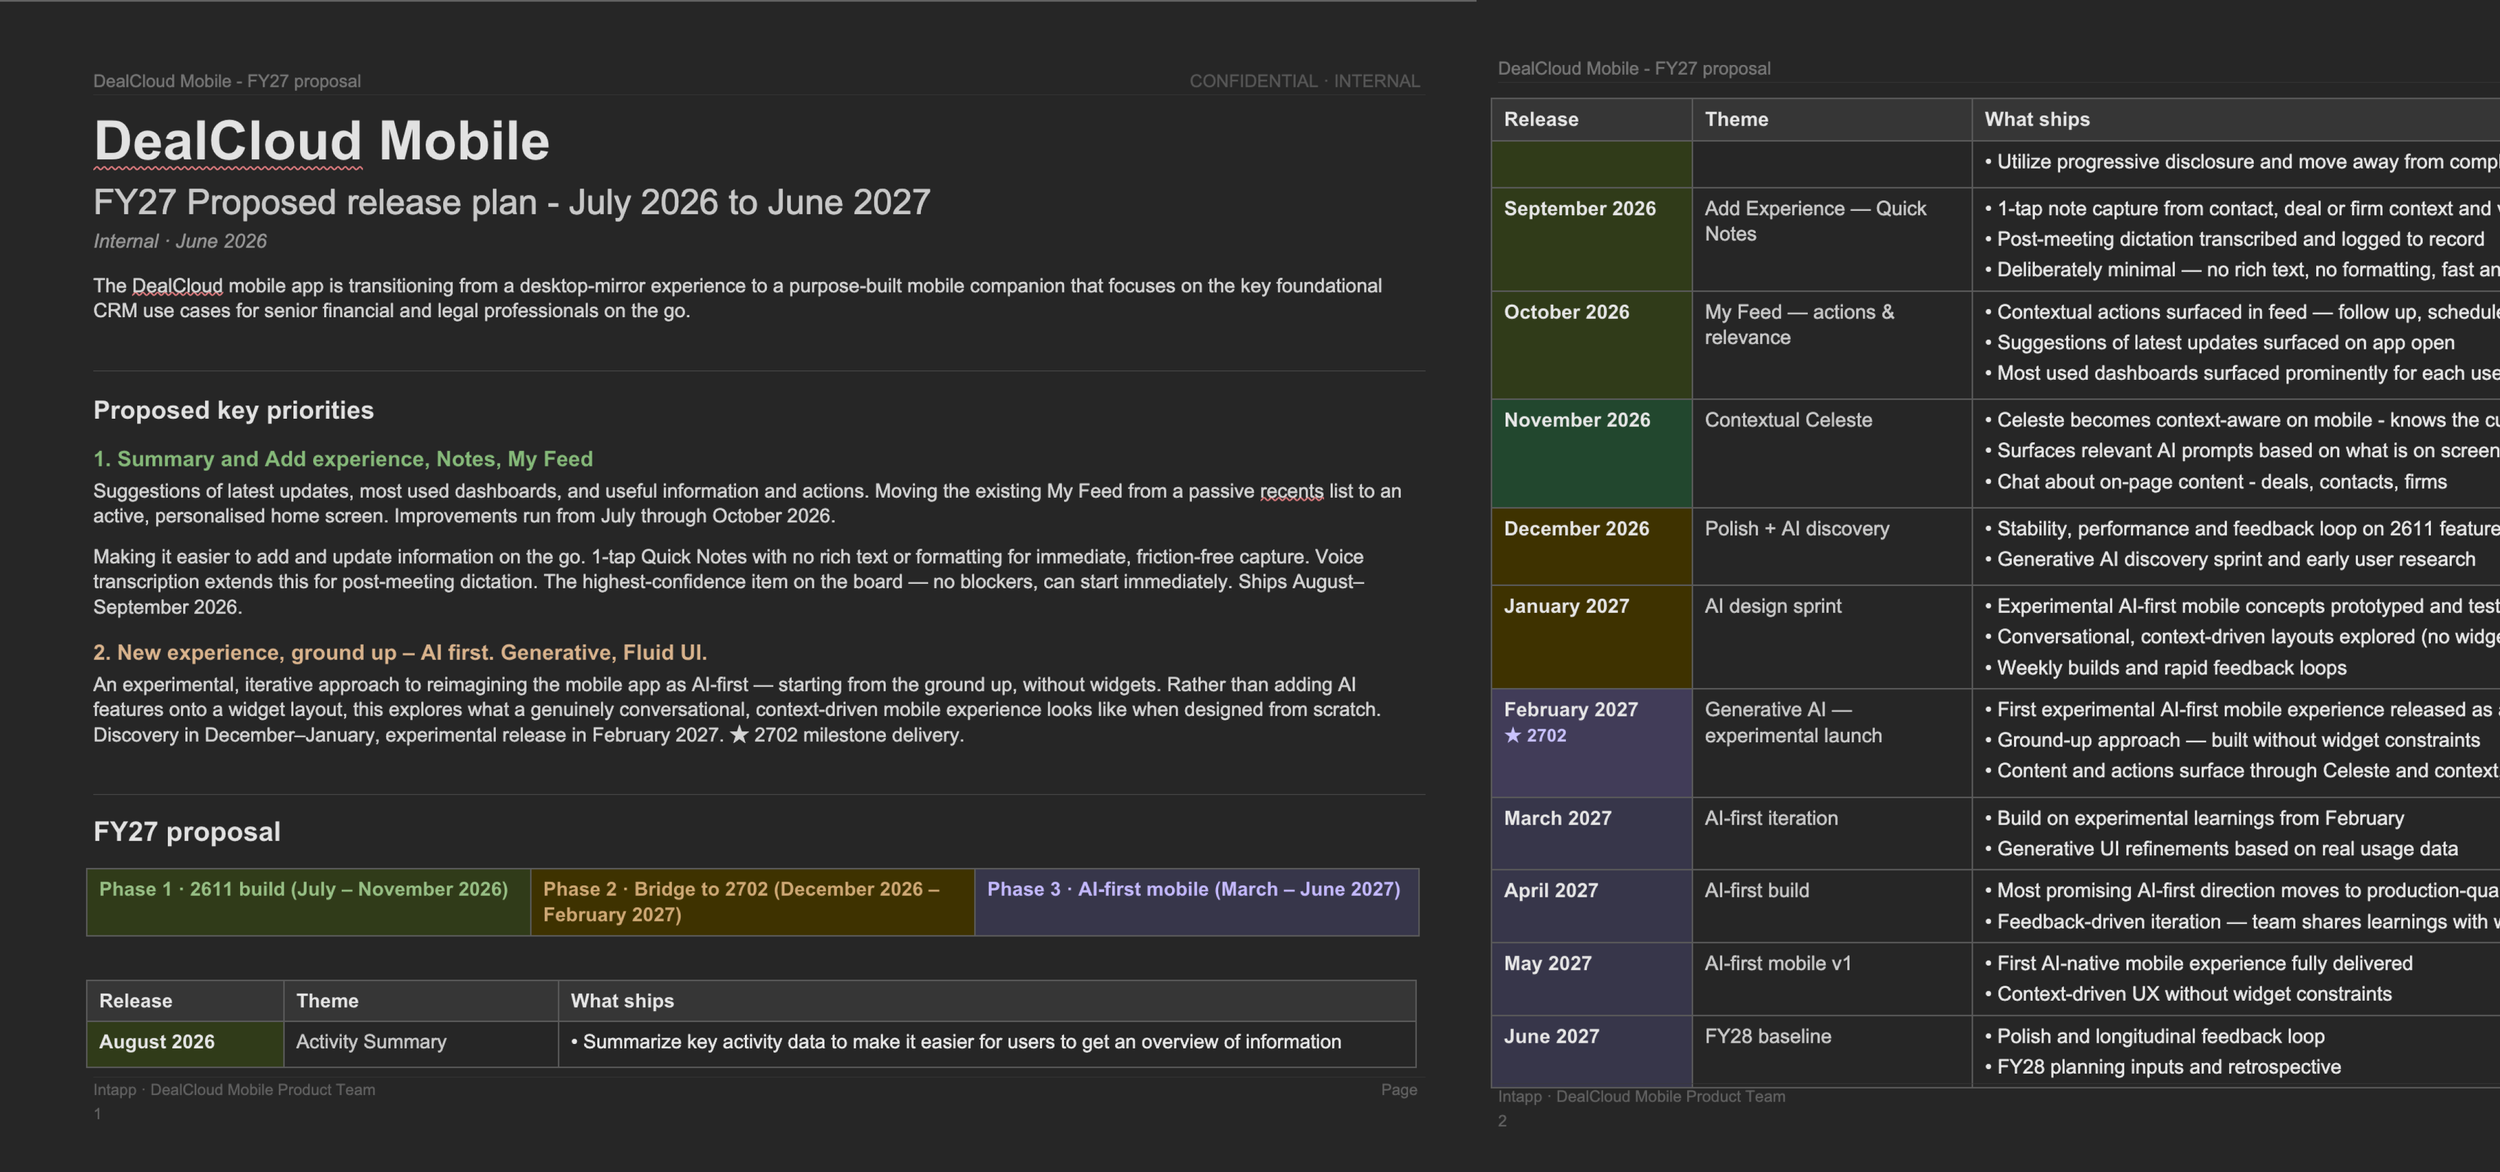The width and height of the screenshot is (2500, 1172).
Task: Select the Phase 1 · 2611 build cell
Action: 309,902
